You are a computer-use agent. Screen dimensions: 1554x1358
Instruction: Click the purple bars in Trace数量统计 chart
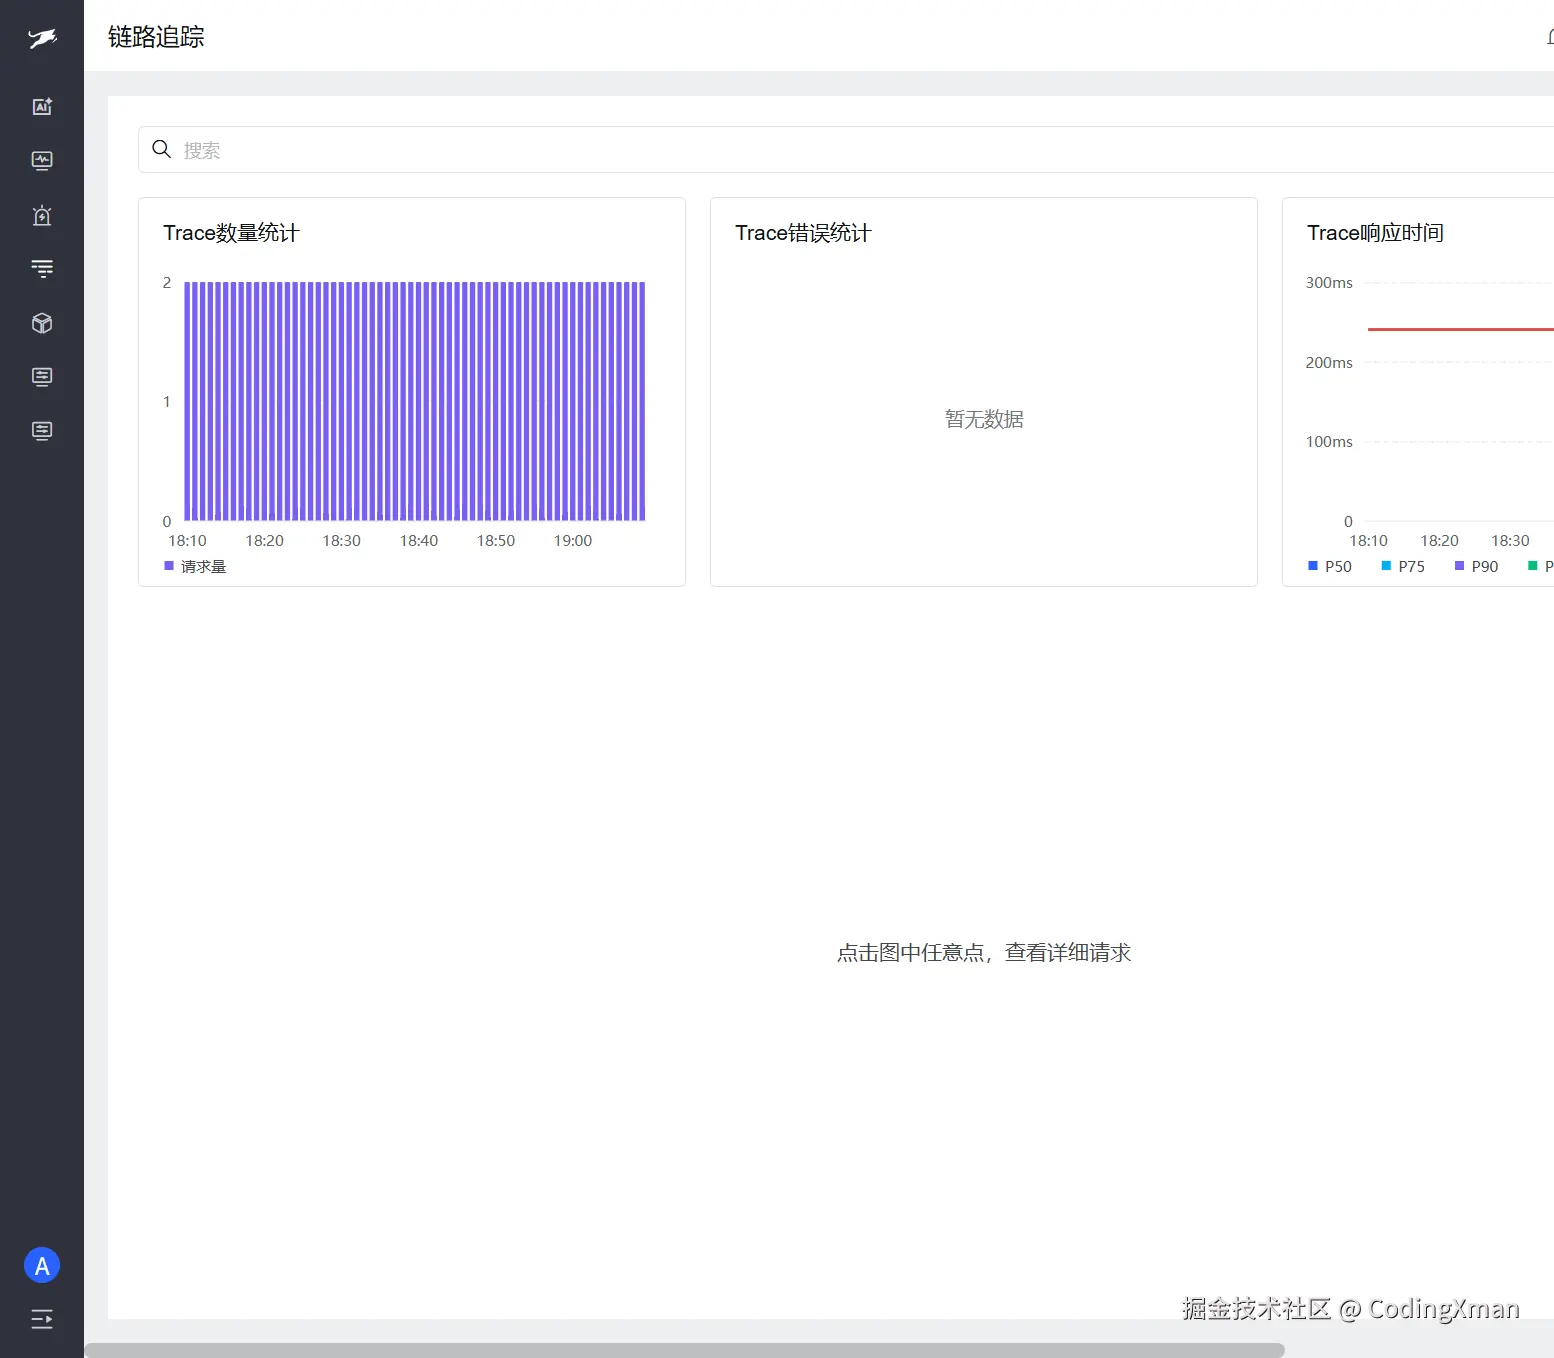415,401
